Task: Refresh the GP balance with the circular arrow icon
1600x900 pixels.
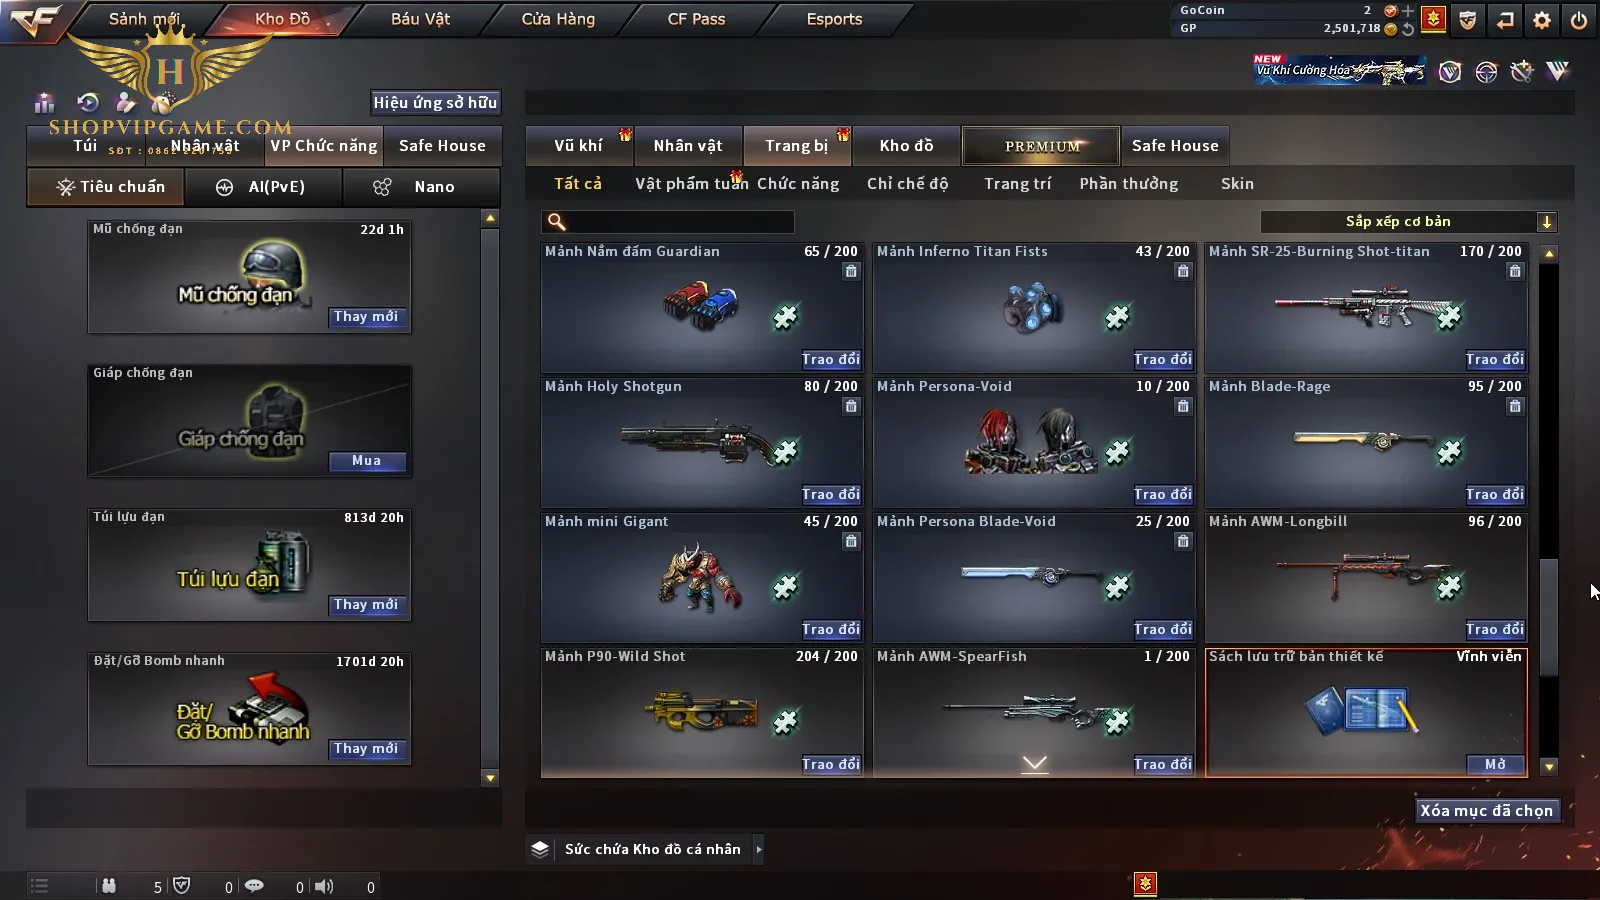Action: (x=1408, y=29)
